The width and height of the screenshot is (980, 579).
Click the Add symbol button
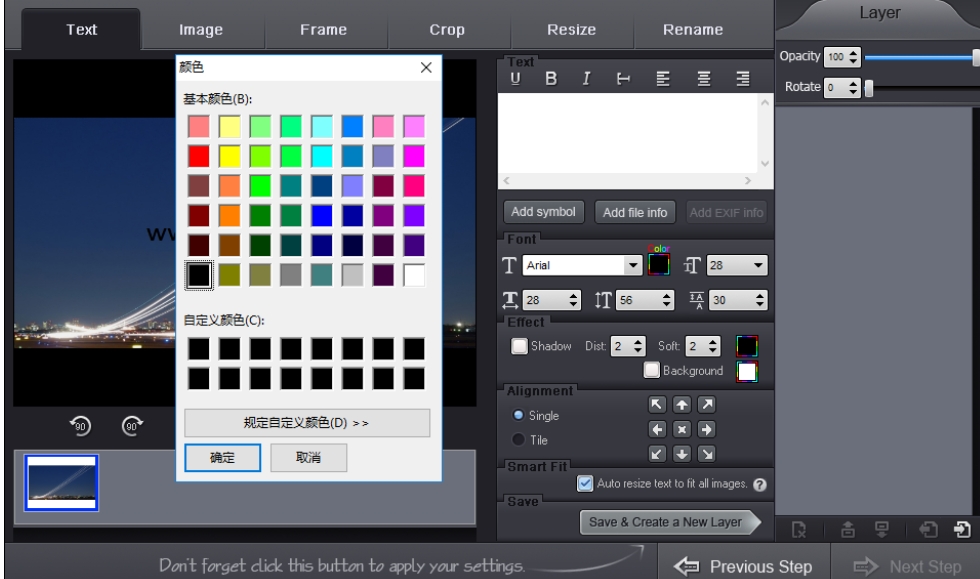click(543, 212)
